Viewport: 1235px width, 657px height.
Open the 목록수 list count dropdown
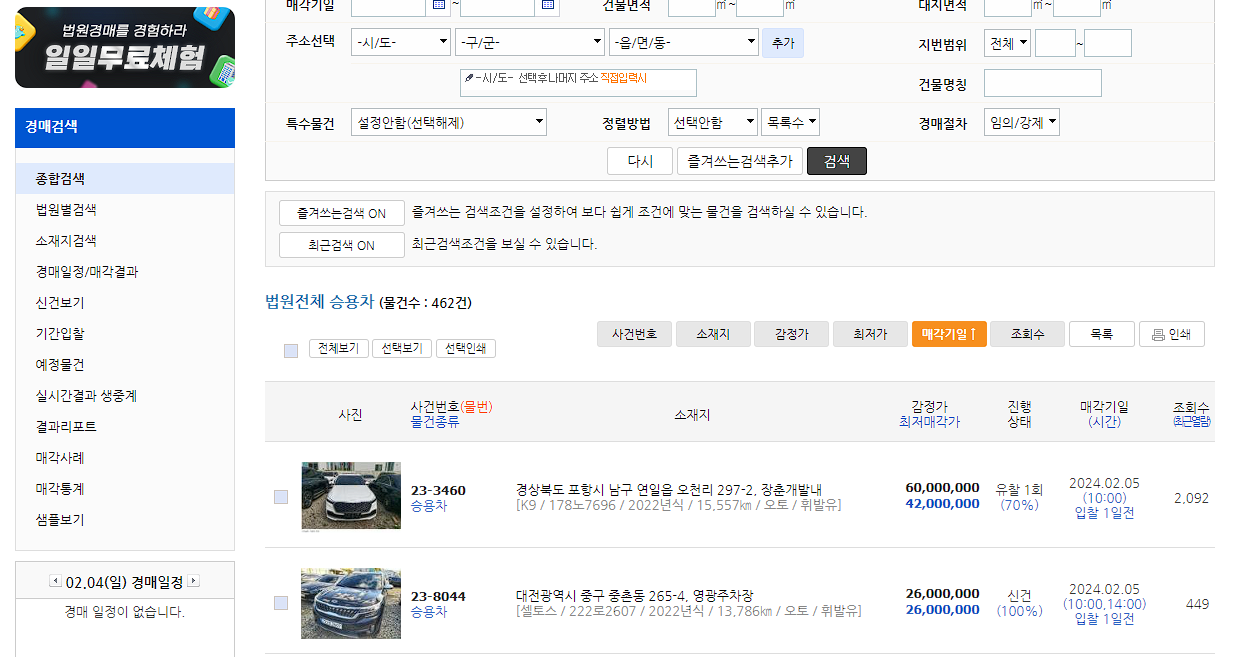coord(791,121)
